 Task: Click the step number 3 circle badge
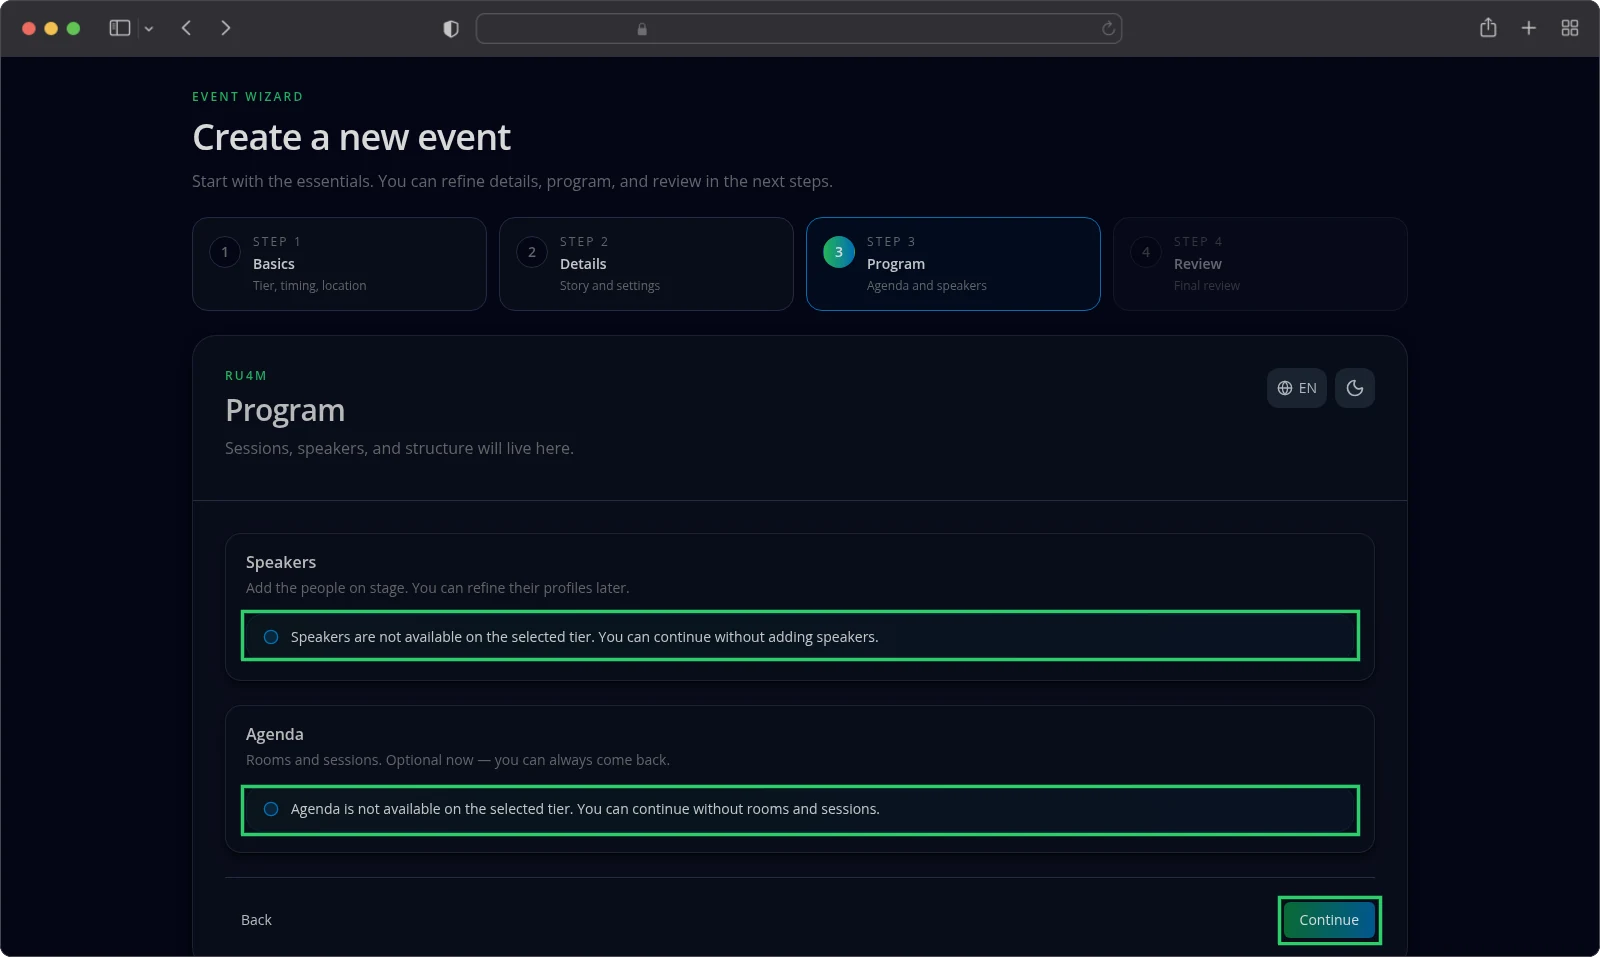click(839, 252)
